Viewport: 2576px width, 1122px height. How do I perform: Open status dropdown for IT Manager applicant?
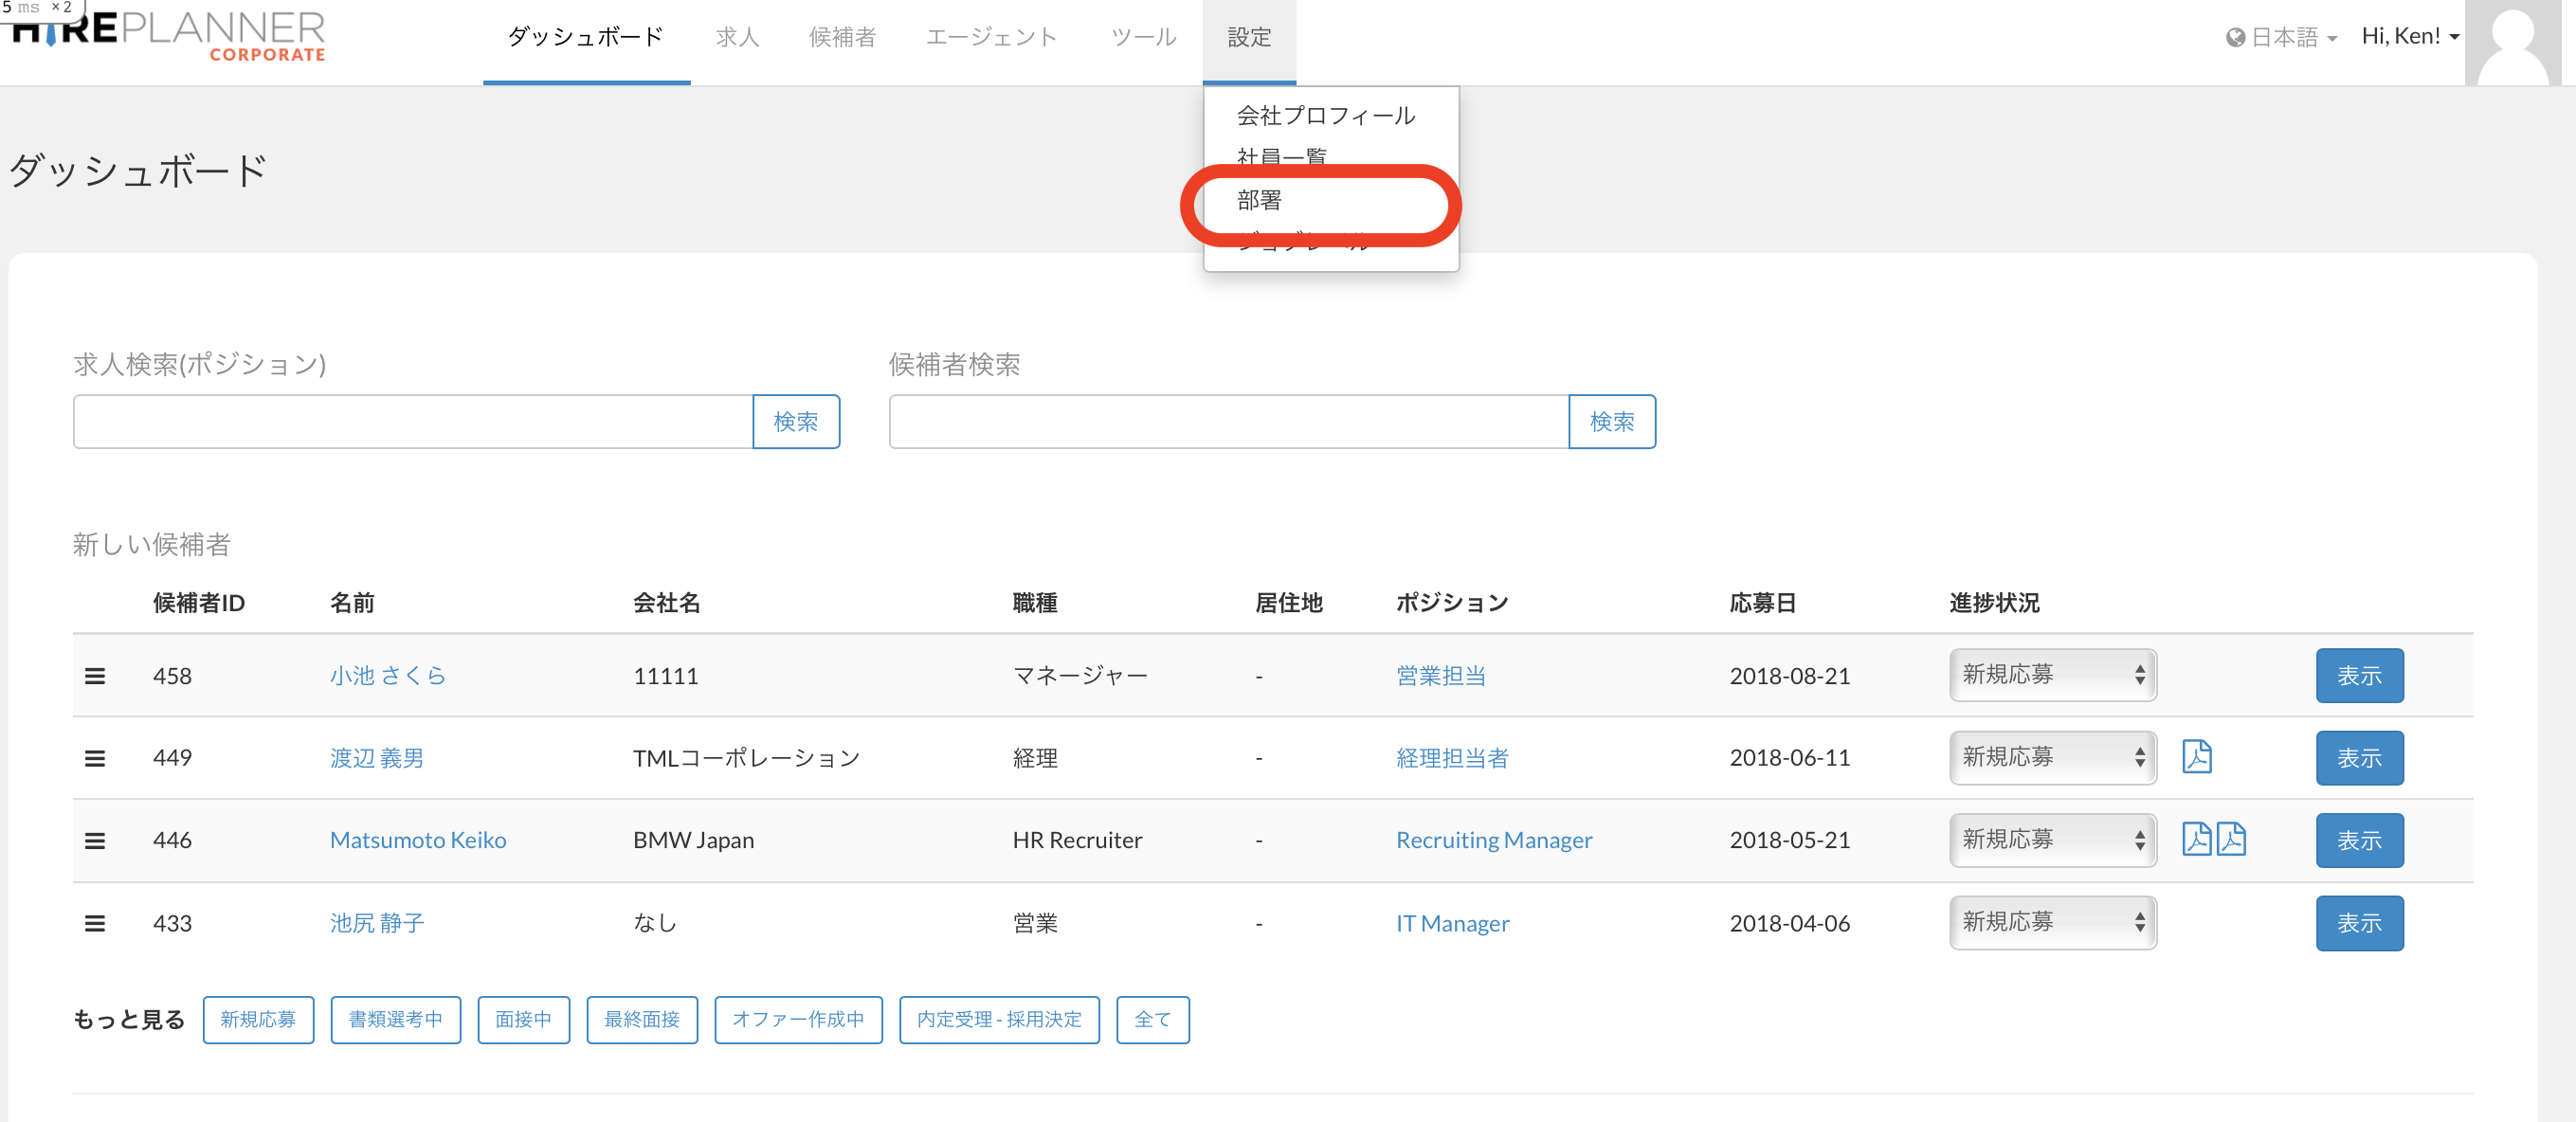pos(2052,922)
